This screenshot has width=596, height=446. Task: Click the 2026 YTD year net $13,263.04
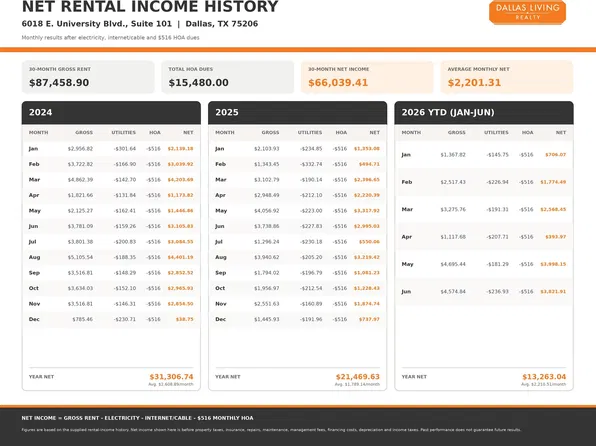[544, 377]
